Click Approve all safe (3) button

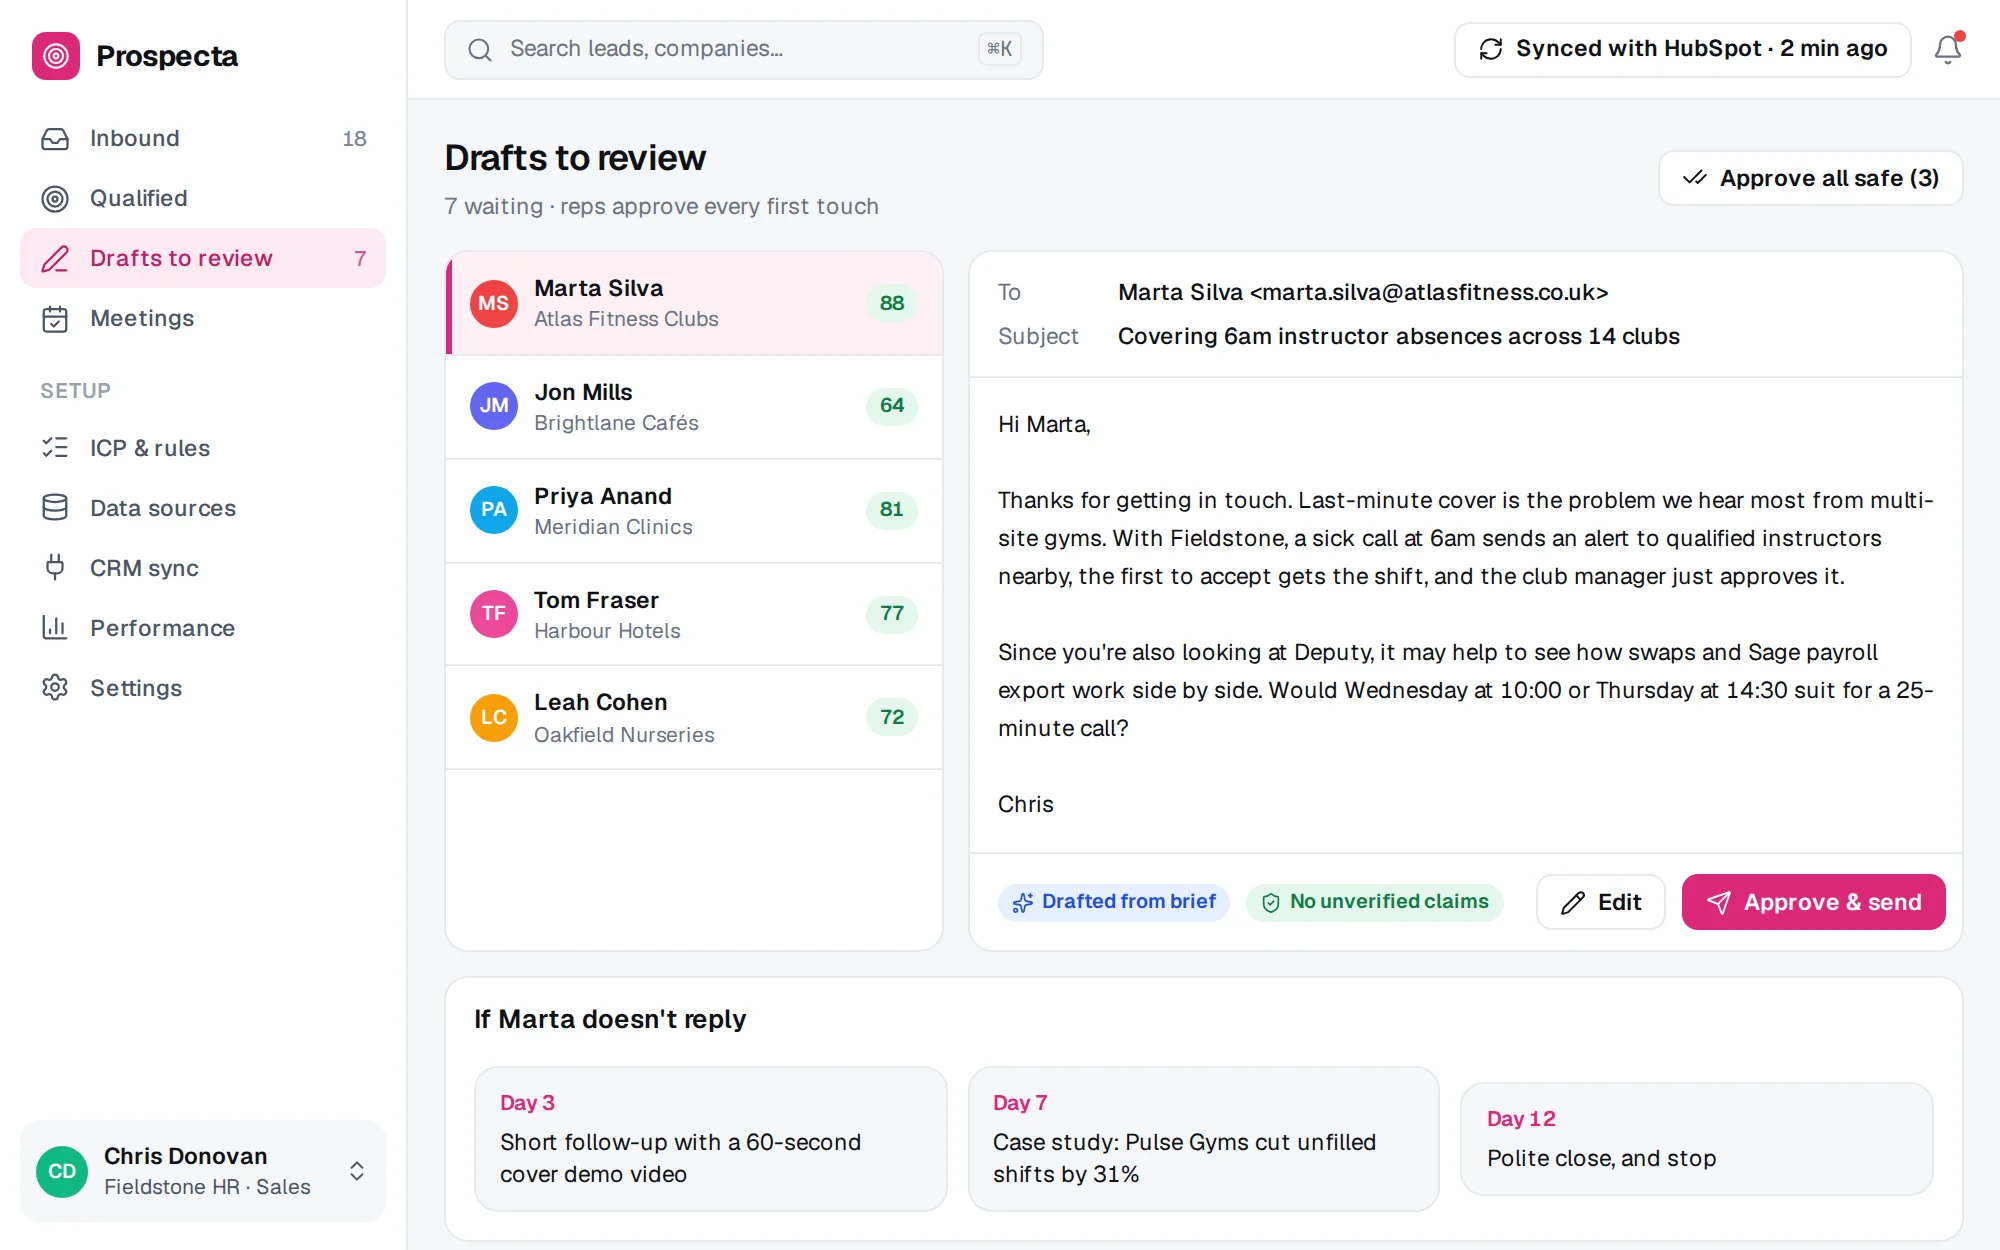[1810, 178]
